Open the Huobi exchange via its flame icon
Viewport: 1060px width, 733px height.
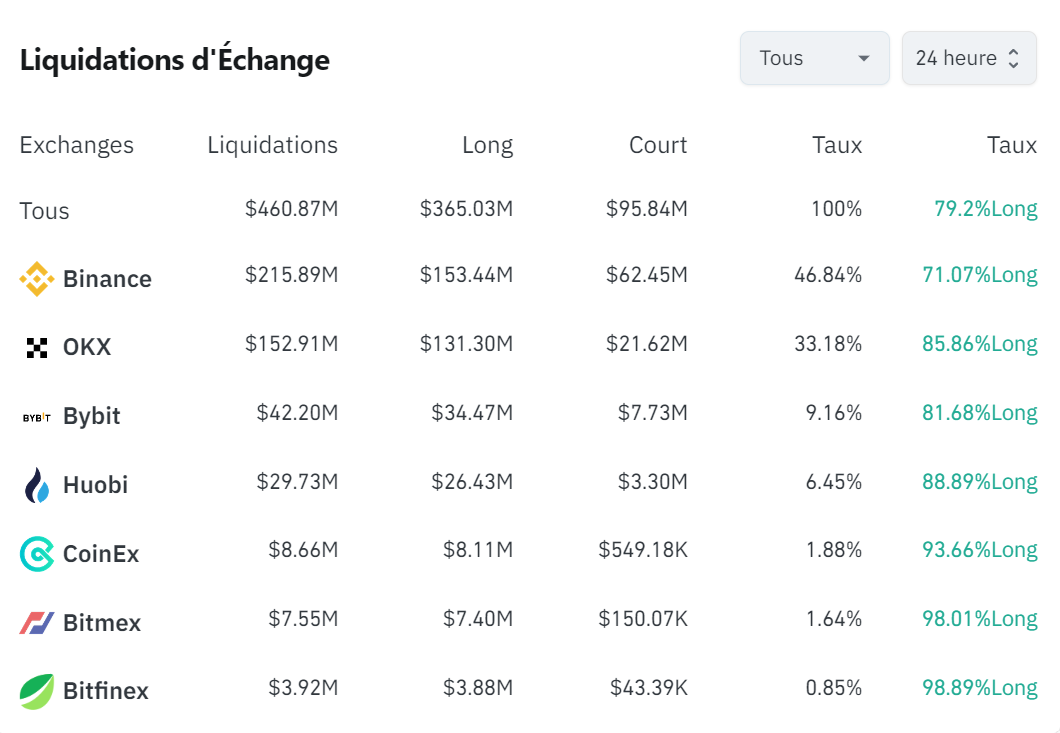click(36, 485)
